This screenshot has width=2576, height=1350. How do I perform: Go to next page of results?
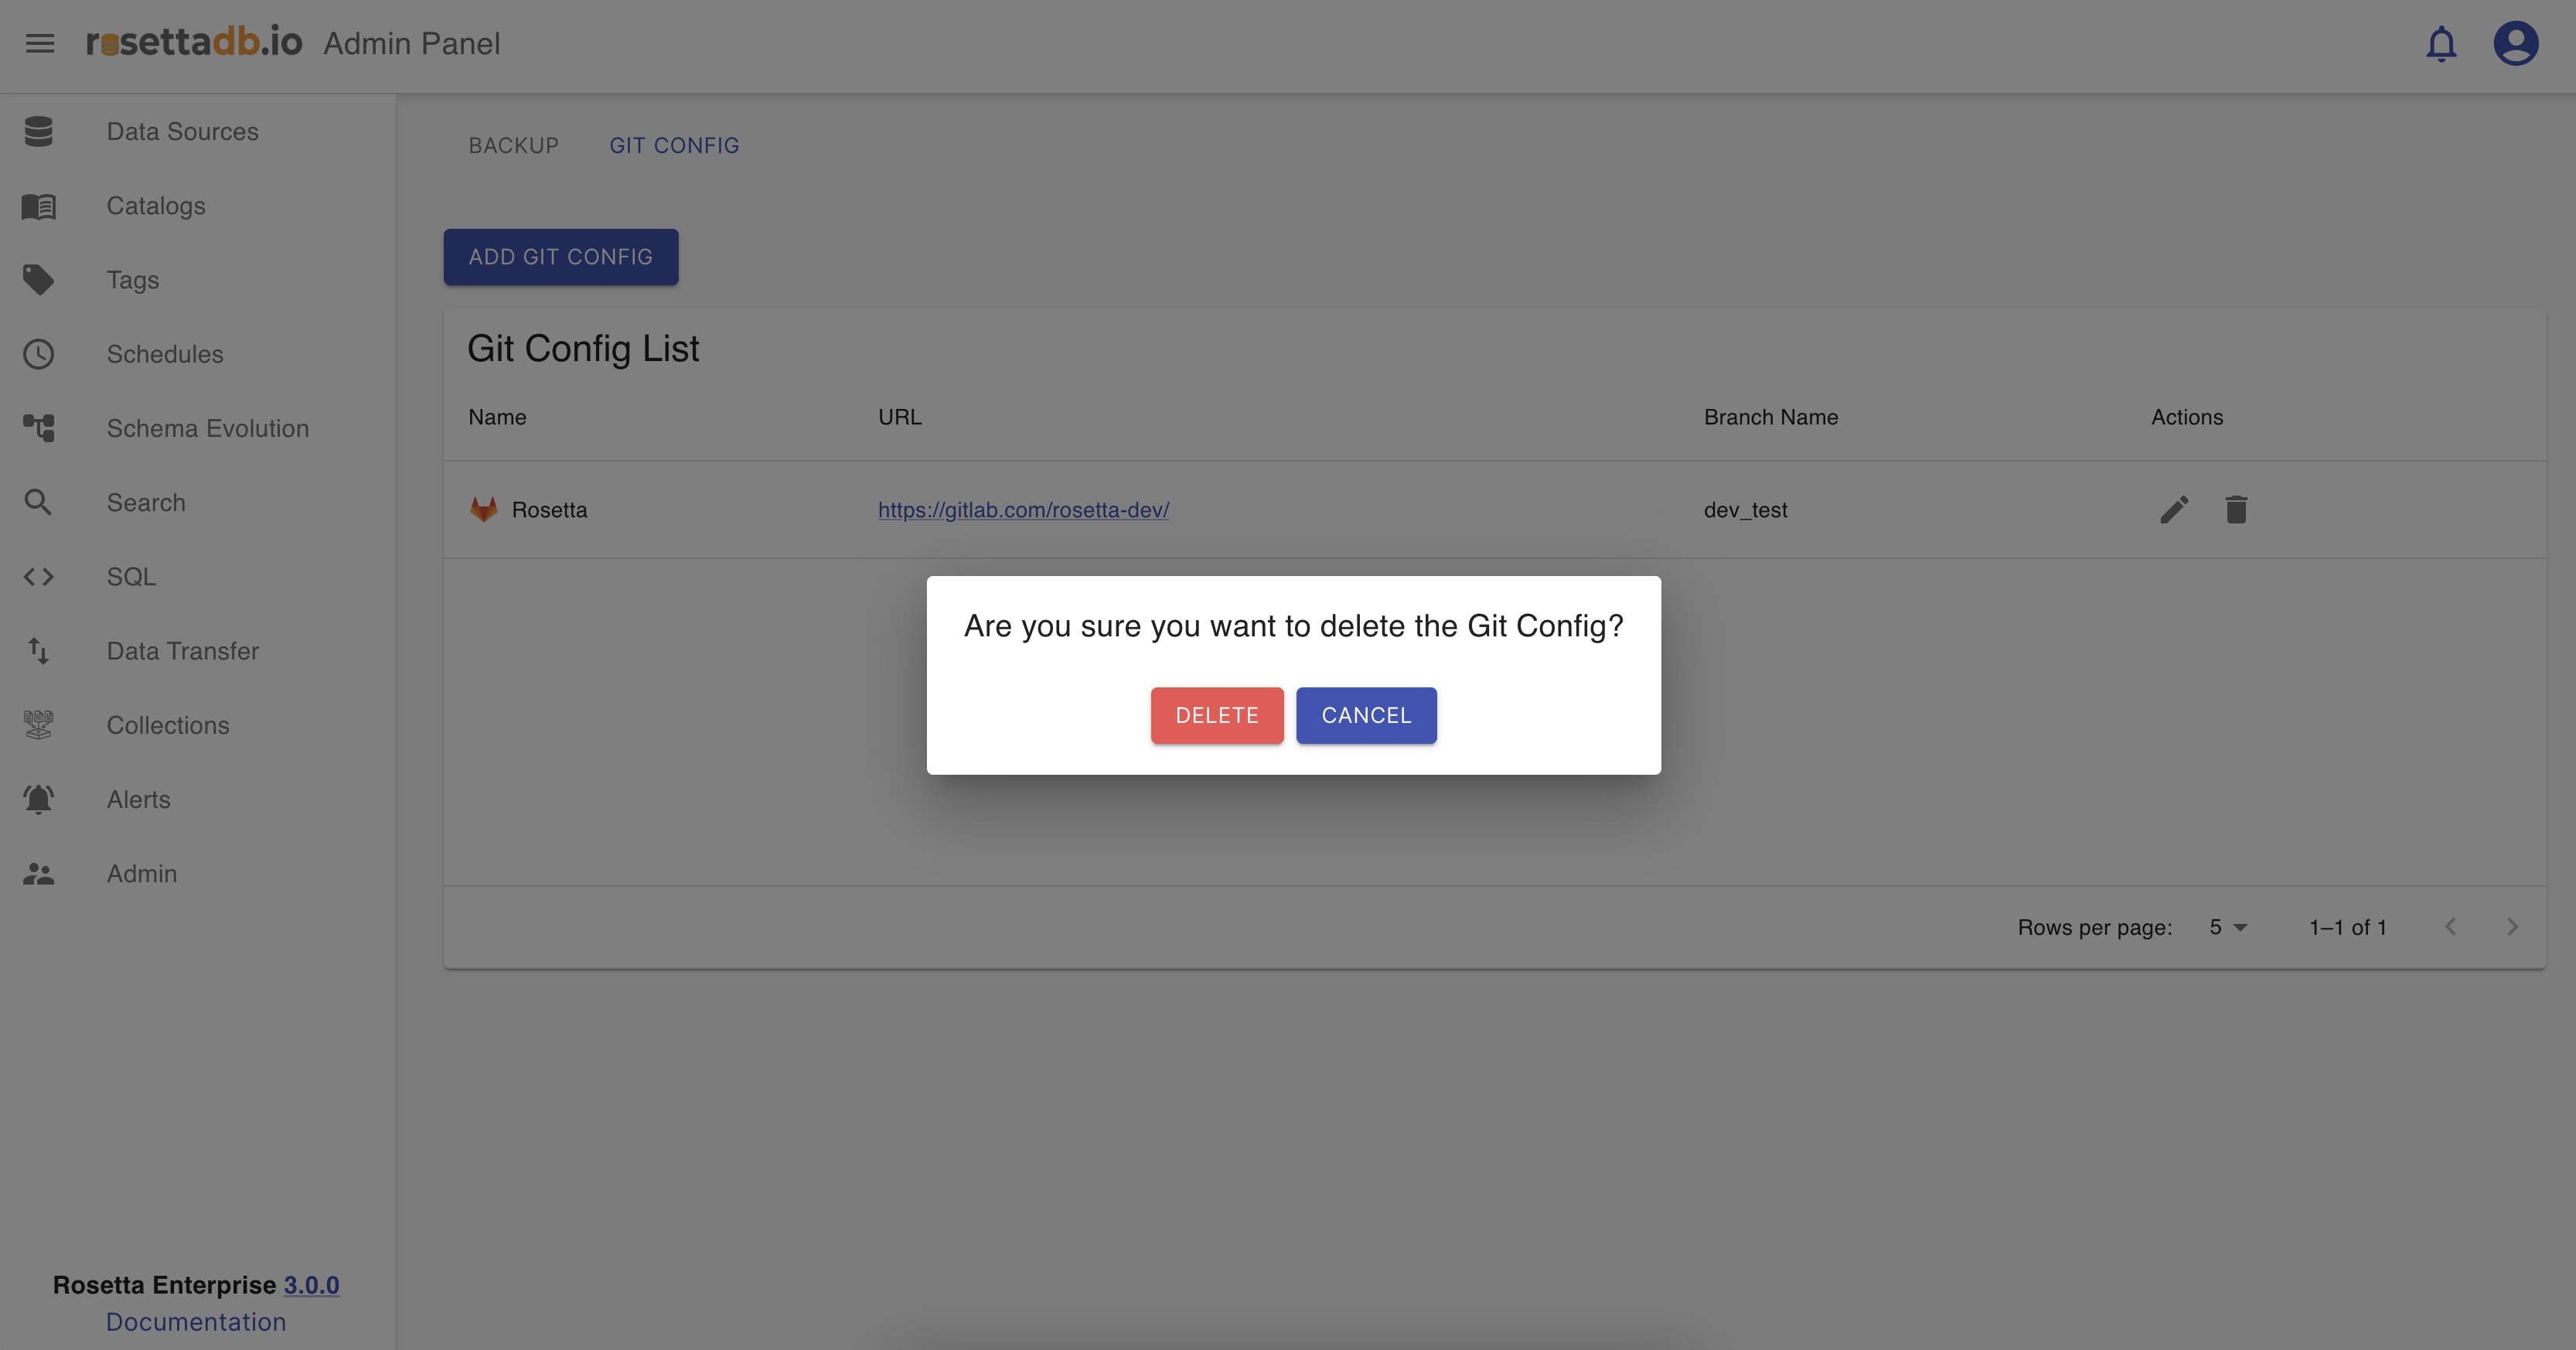[2512, 927]
